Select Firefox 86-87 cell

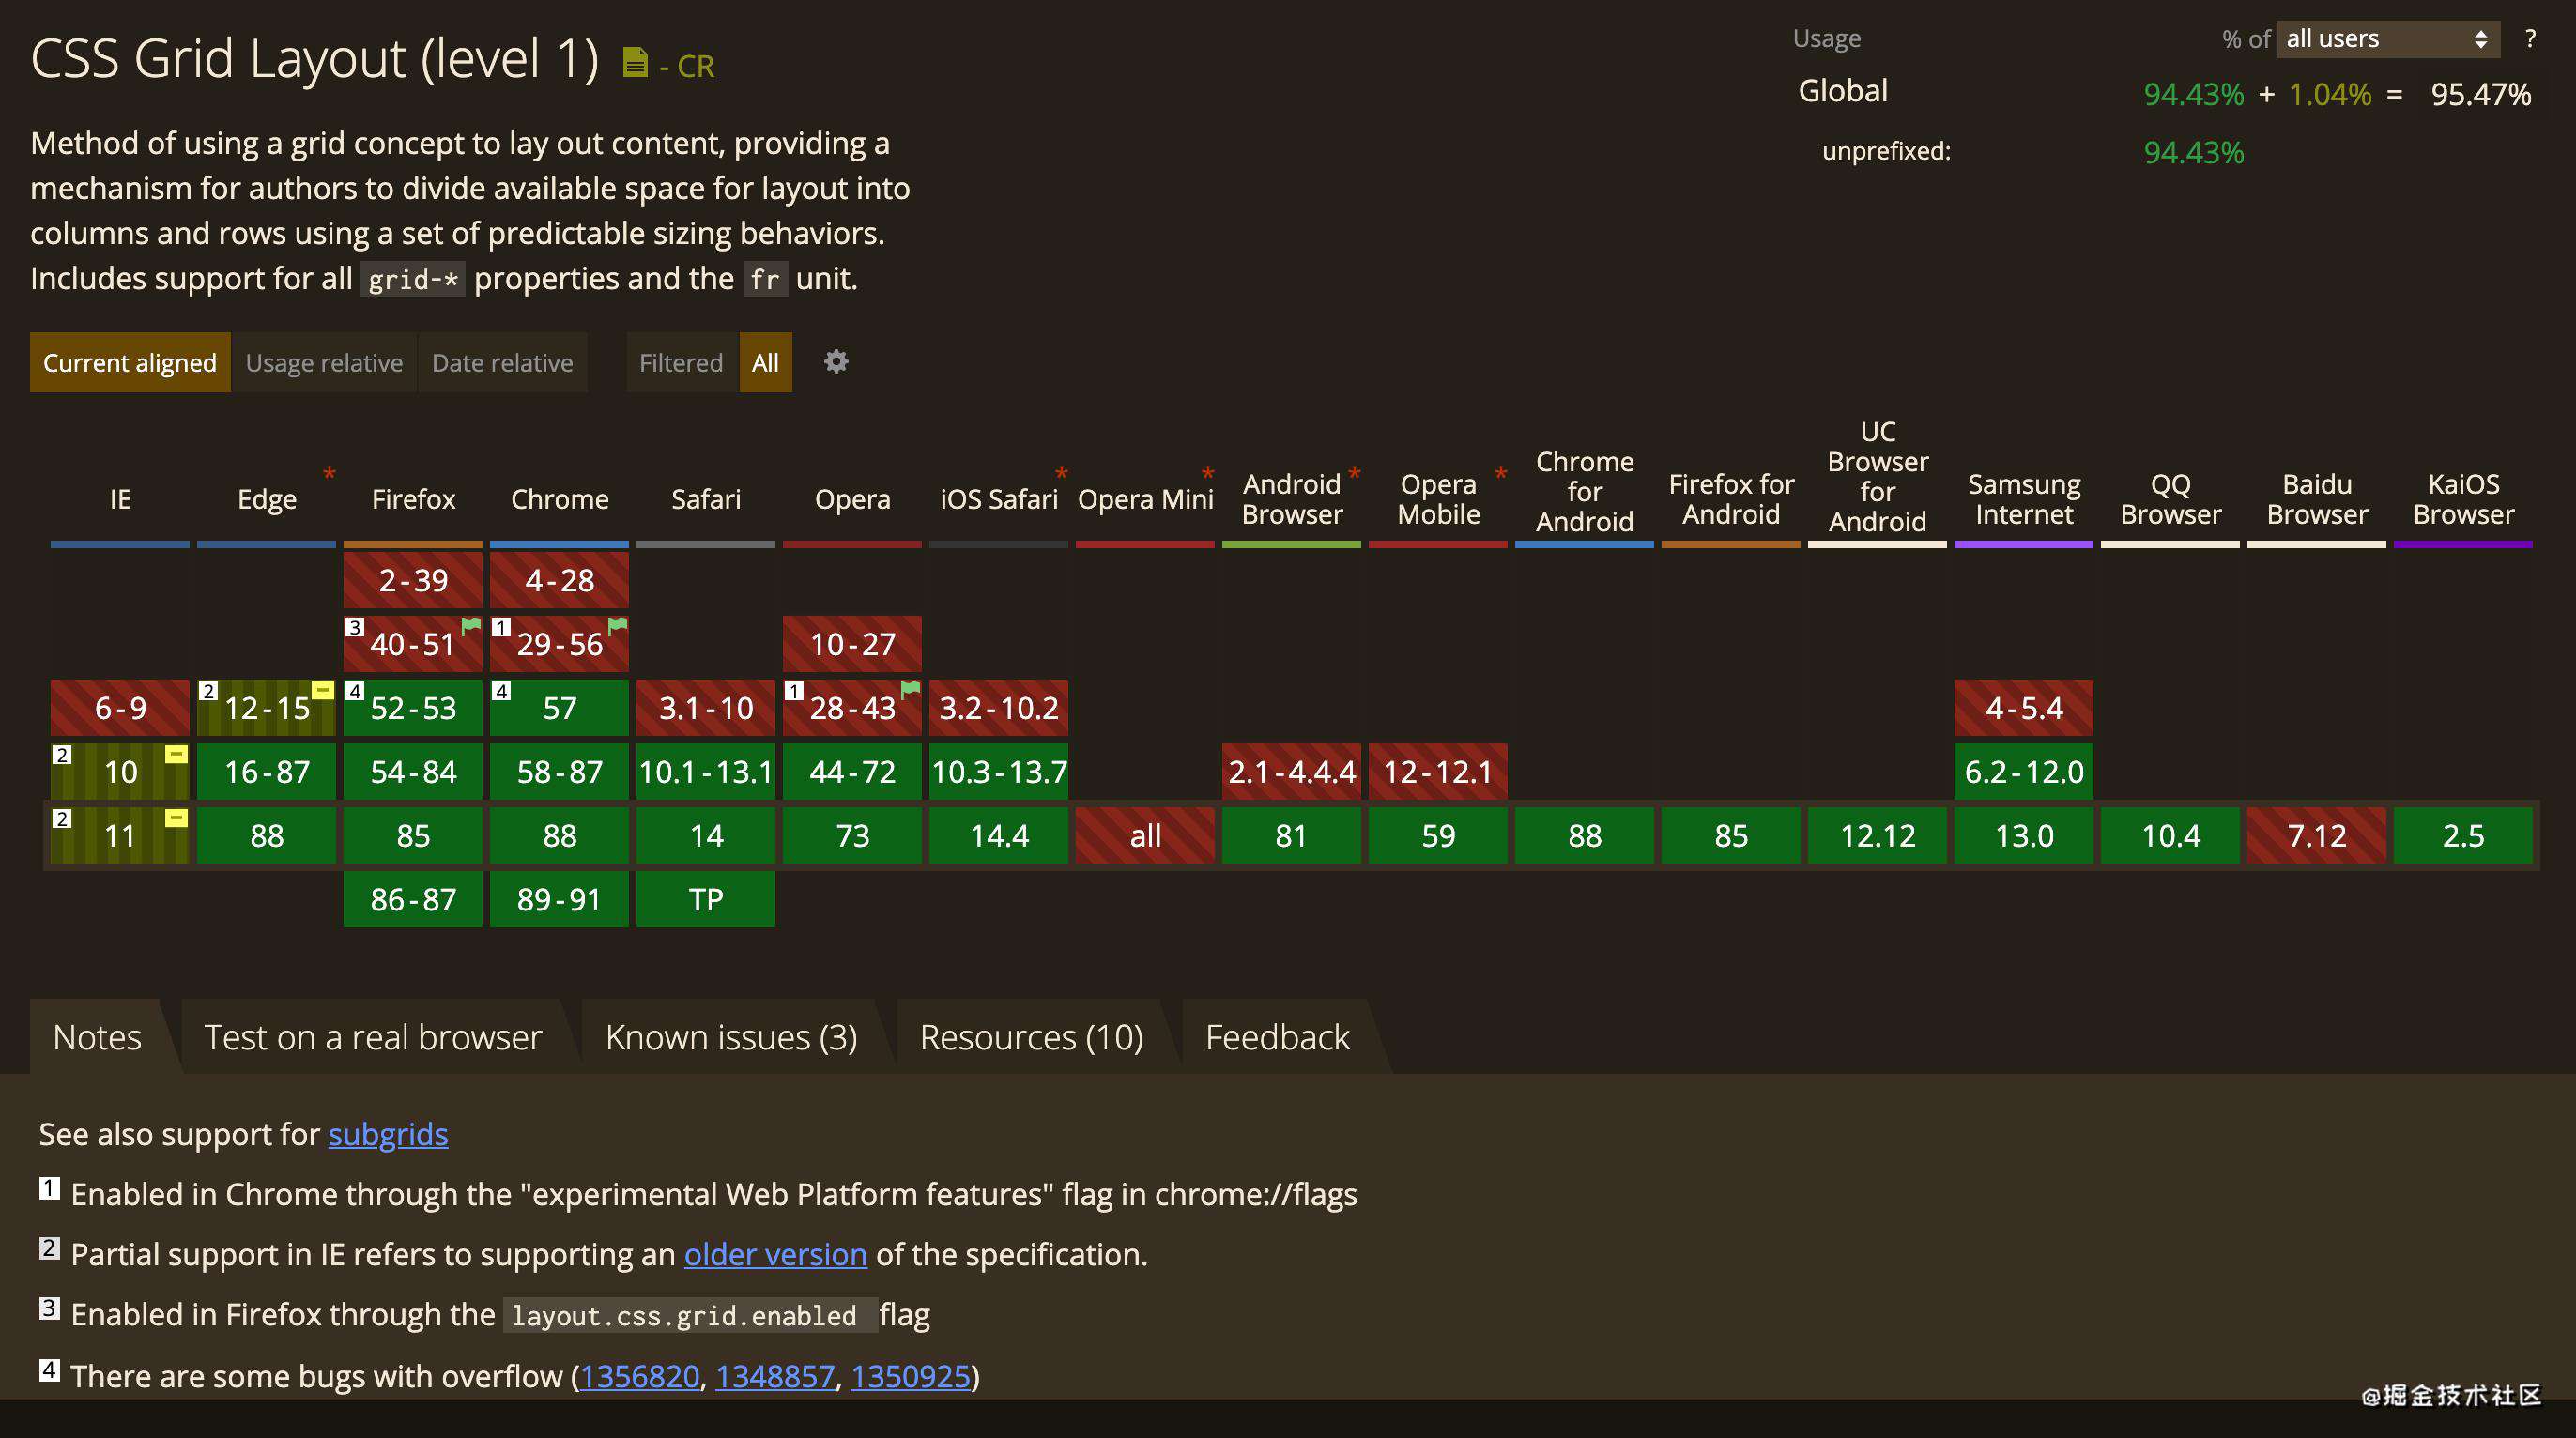(413, 899)
